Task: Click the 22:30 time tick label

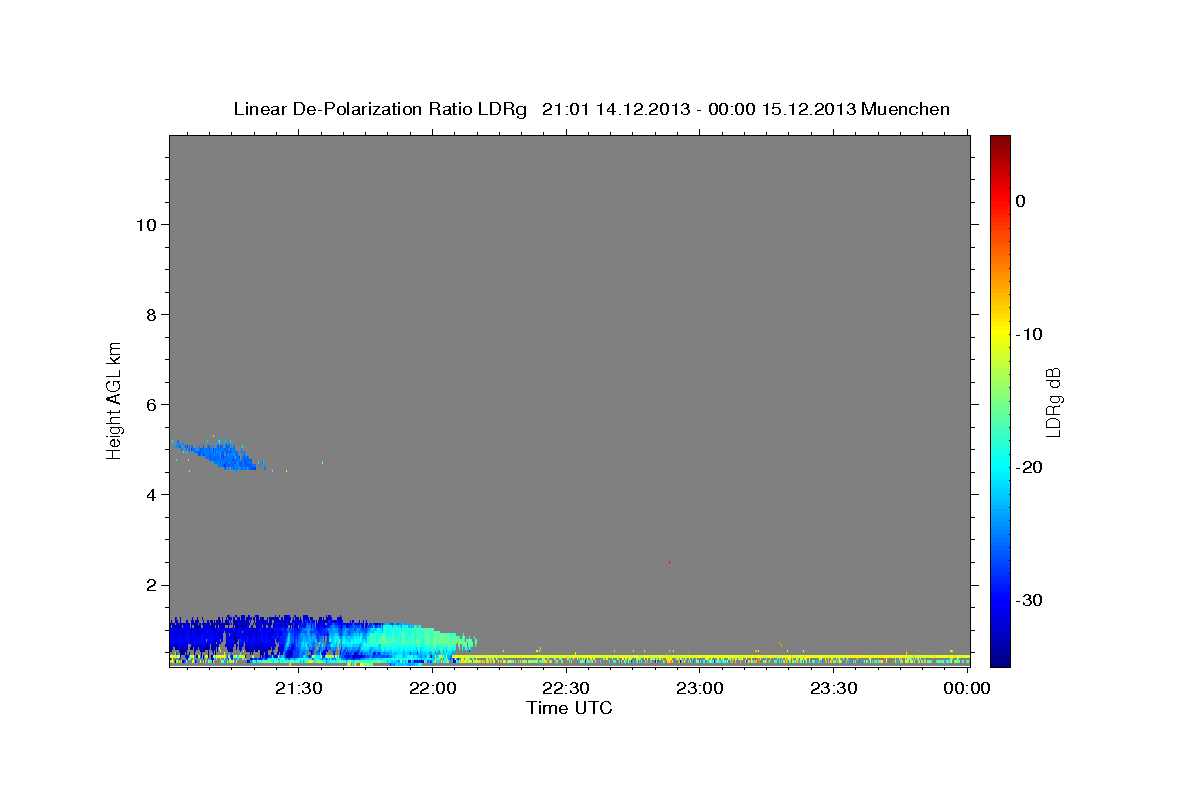Action: pos(566,688)
